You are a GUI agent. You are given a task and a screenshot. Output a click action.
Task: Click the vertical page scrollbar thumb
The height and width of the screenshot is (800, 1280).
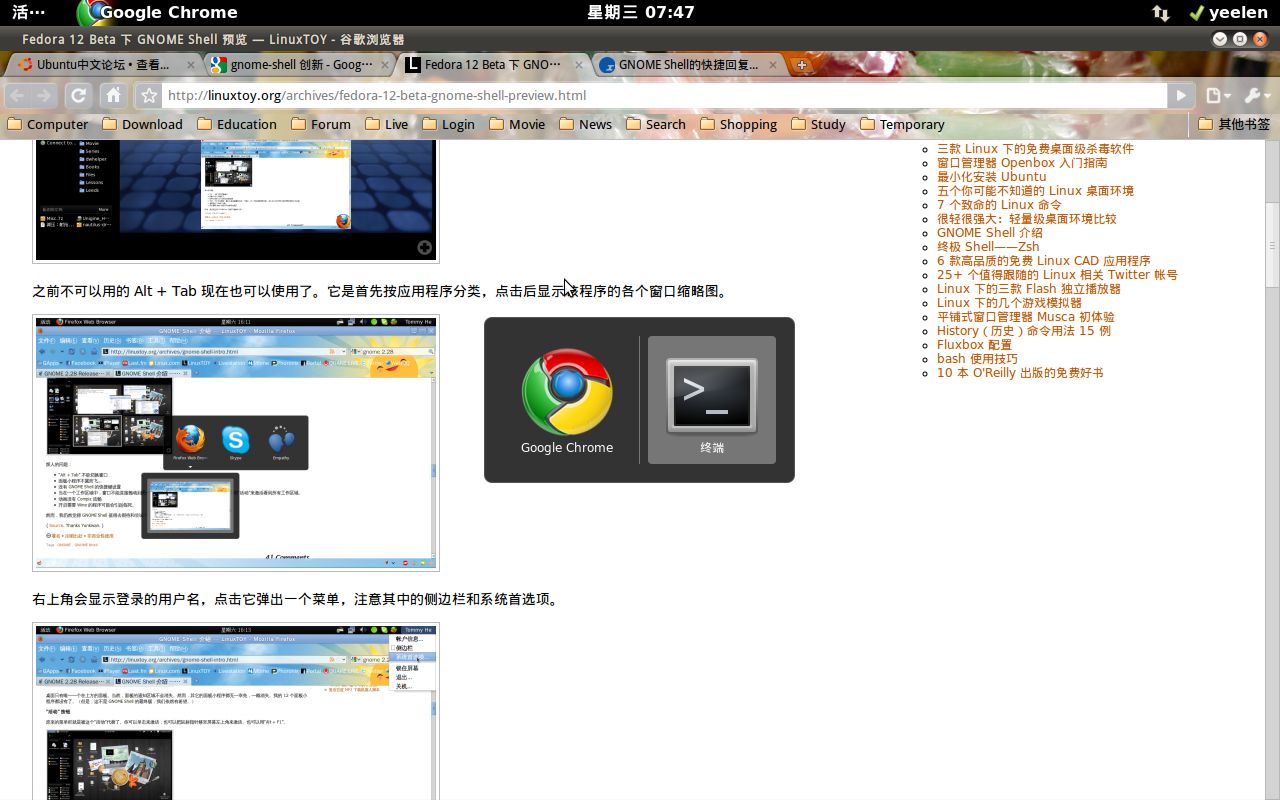[x=1272, y=245]
